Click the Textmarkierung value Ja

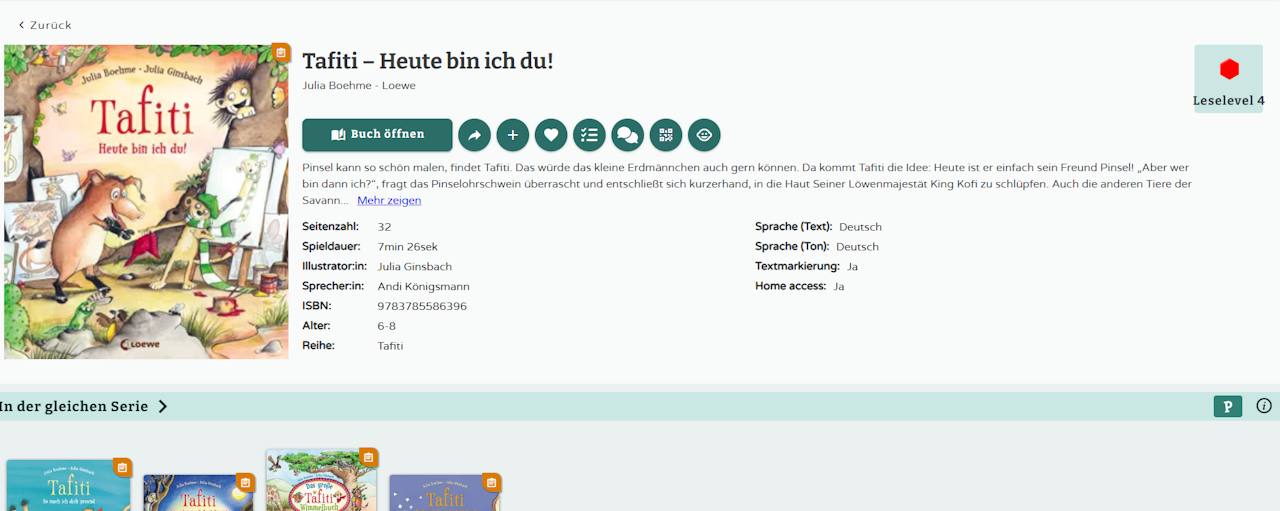coord(852,266)
